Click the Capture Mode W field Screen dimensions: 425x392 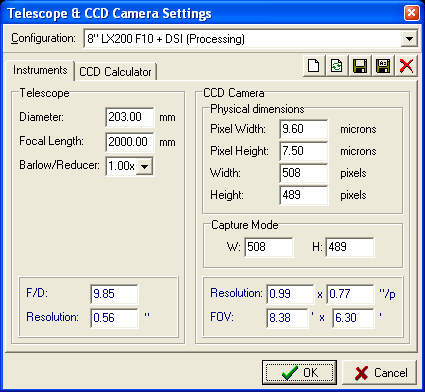pyautogui.click(x=269, y=247)
